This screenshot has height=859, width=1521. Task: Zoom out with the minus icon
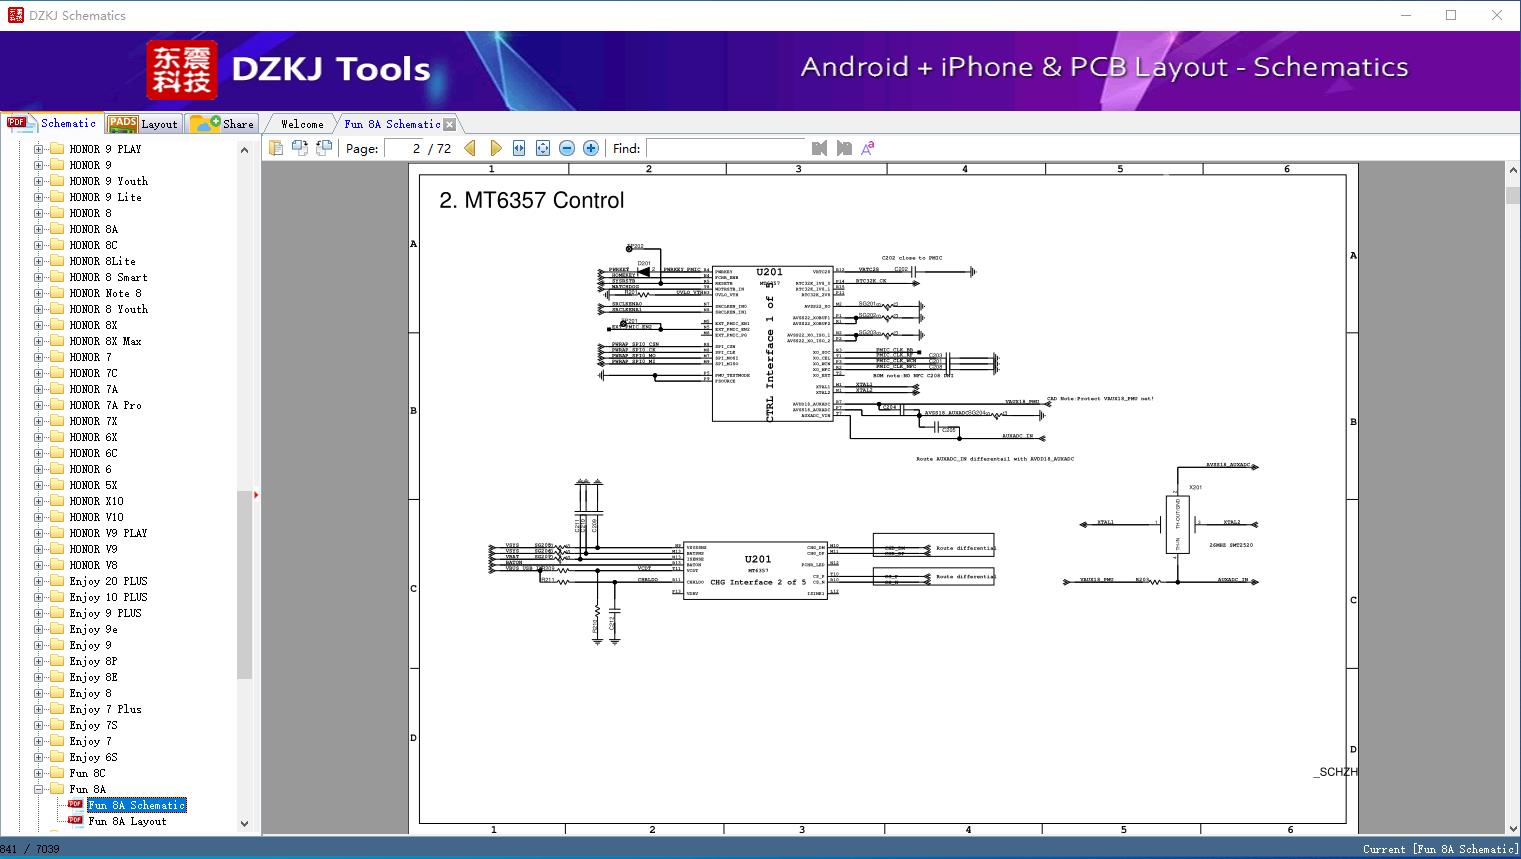click(x=567, y=148)
